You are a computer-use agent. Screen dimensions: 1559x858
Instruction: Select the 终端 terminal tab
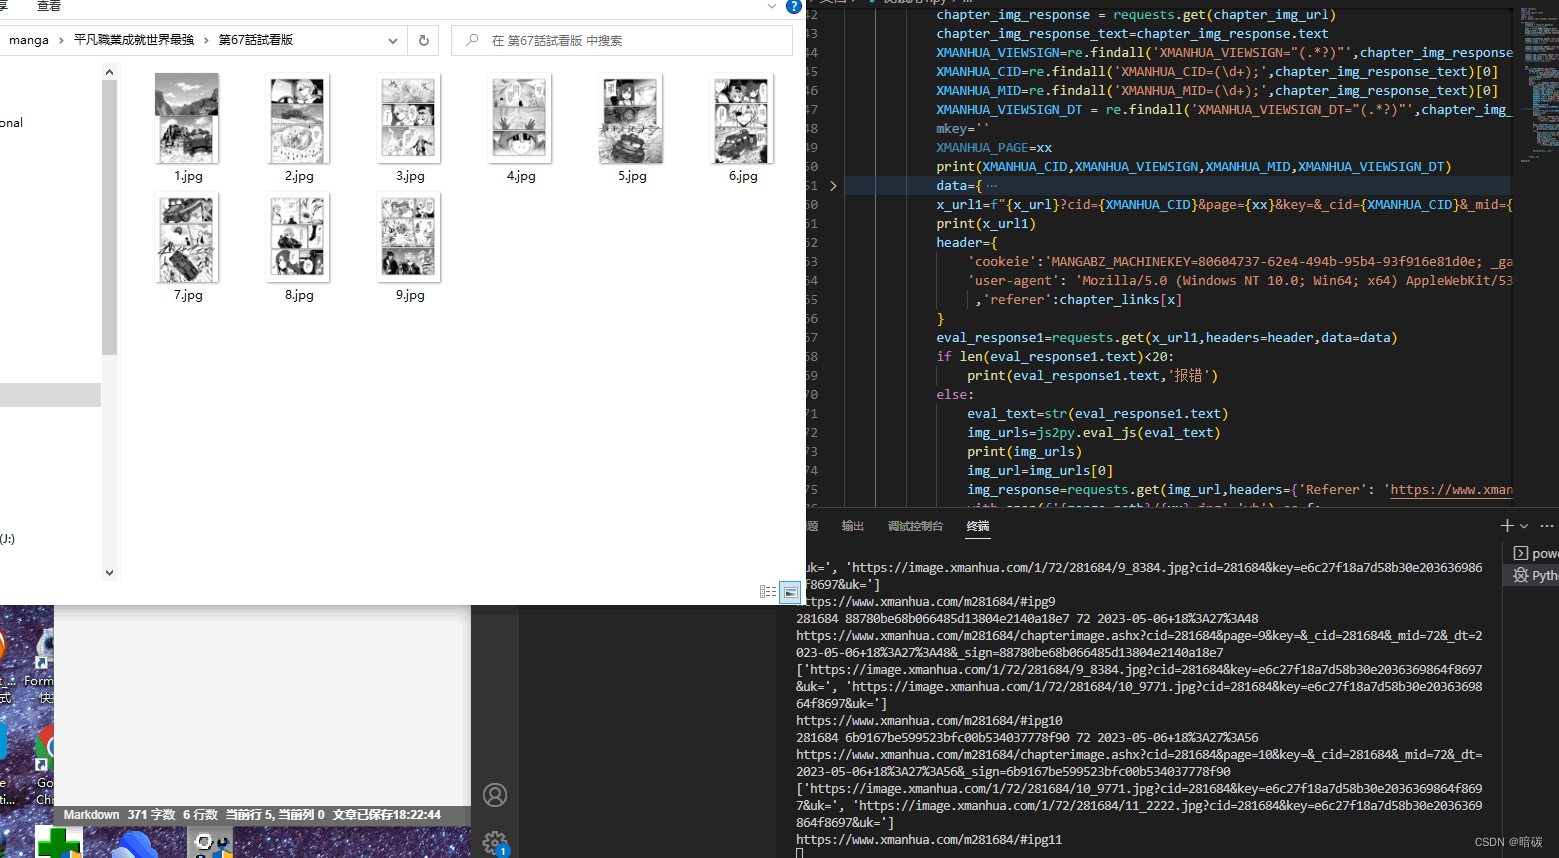[x=978, y=526]
